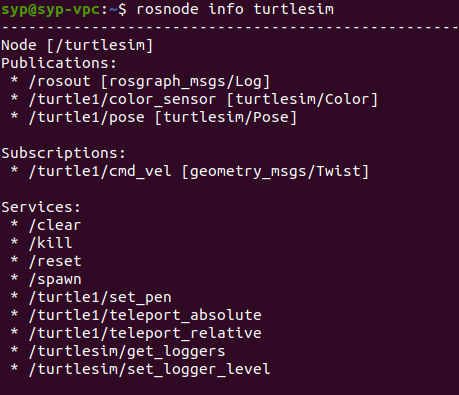Click the [turtlesim/Color] message type
Viewport: 459px width, 395px height.
pyautogui.click(x=302, y=99)
